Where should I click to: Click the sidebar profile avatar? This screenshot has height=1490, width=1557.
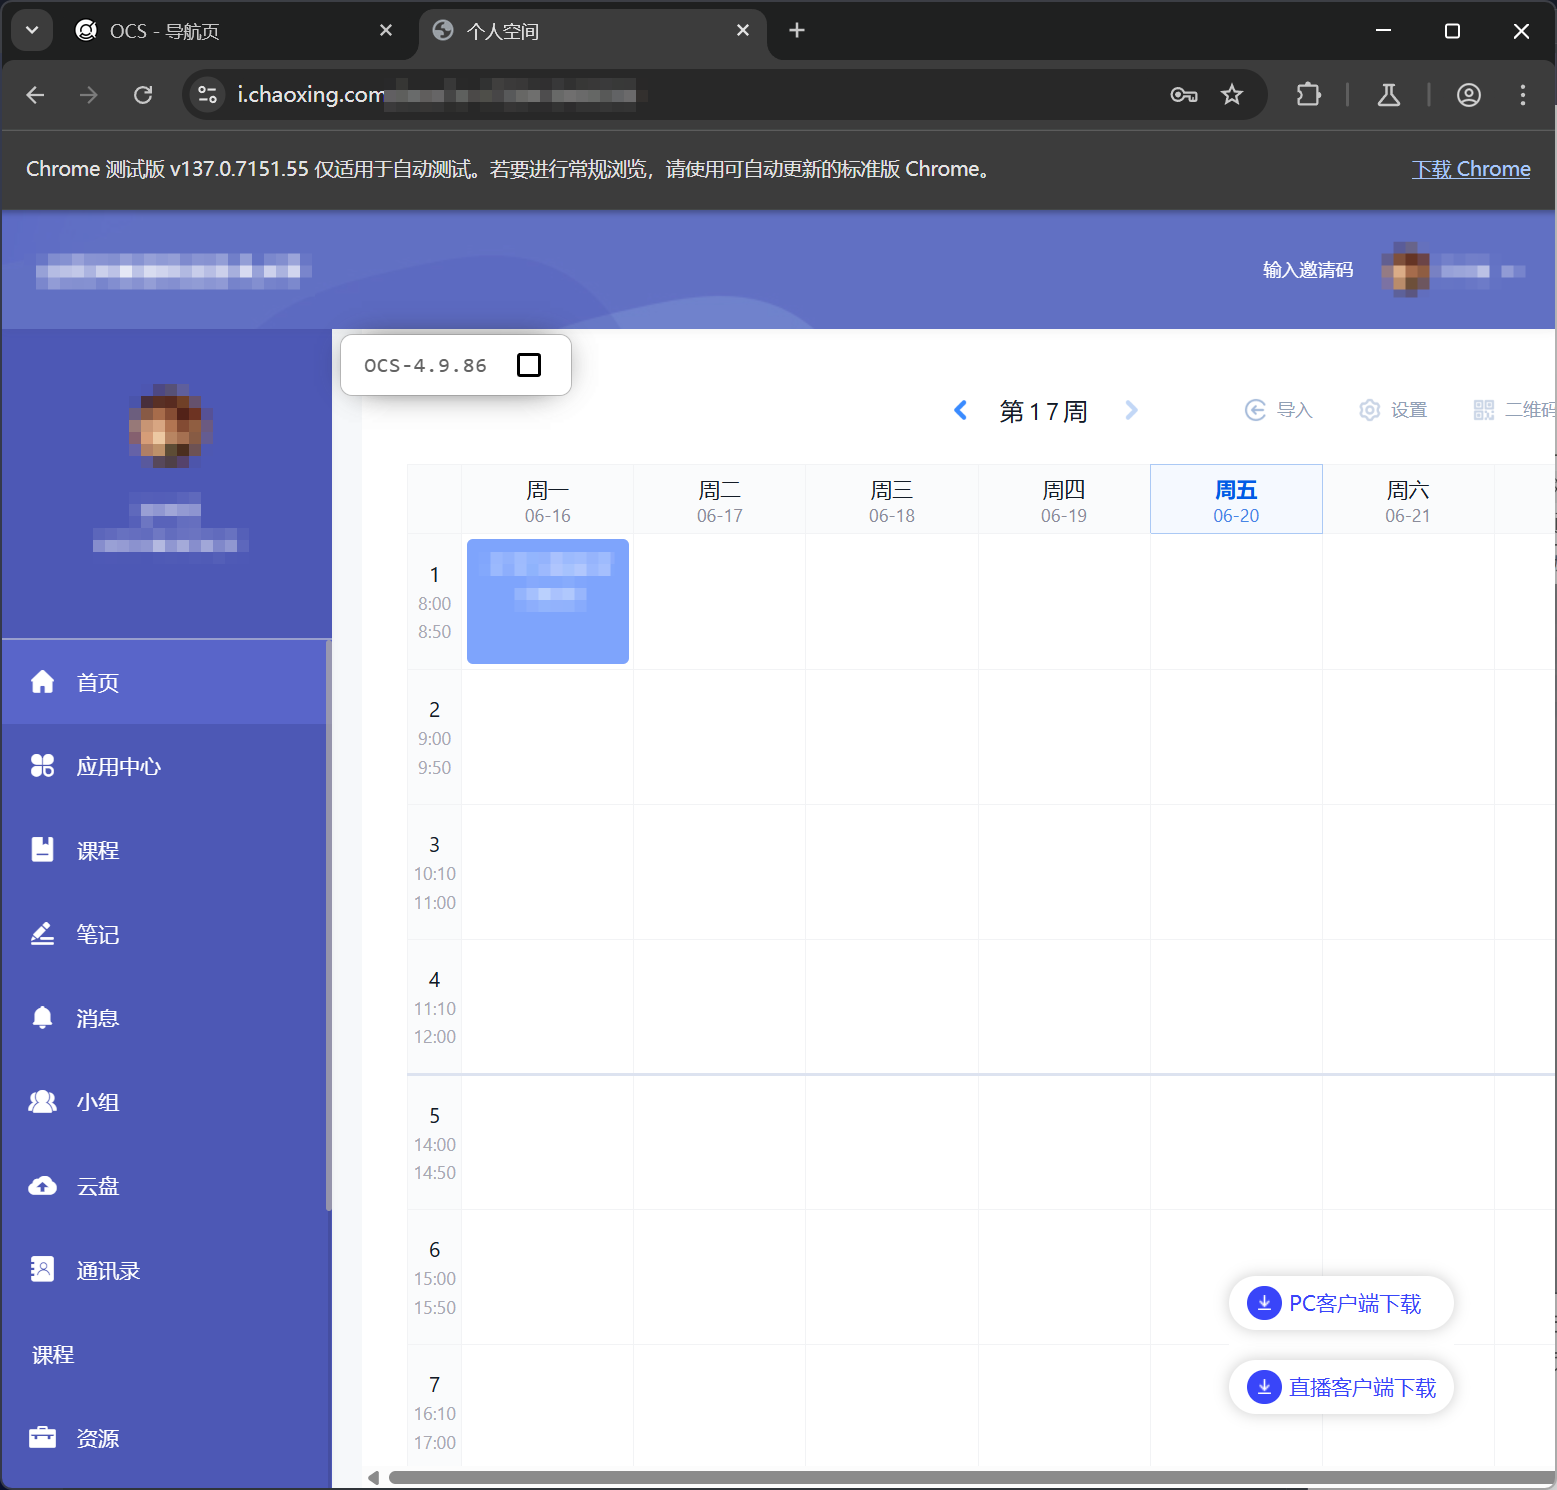pos(171,426)
